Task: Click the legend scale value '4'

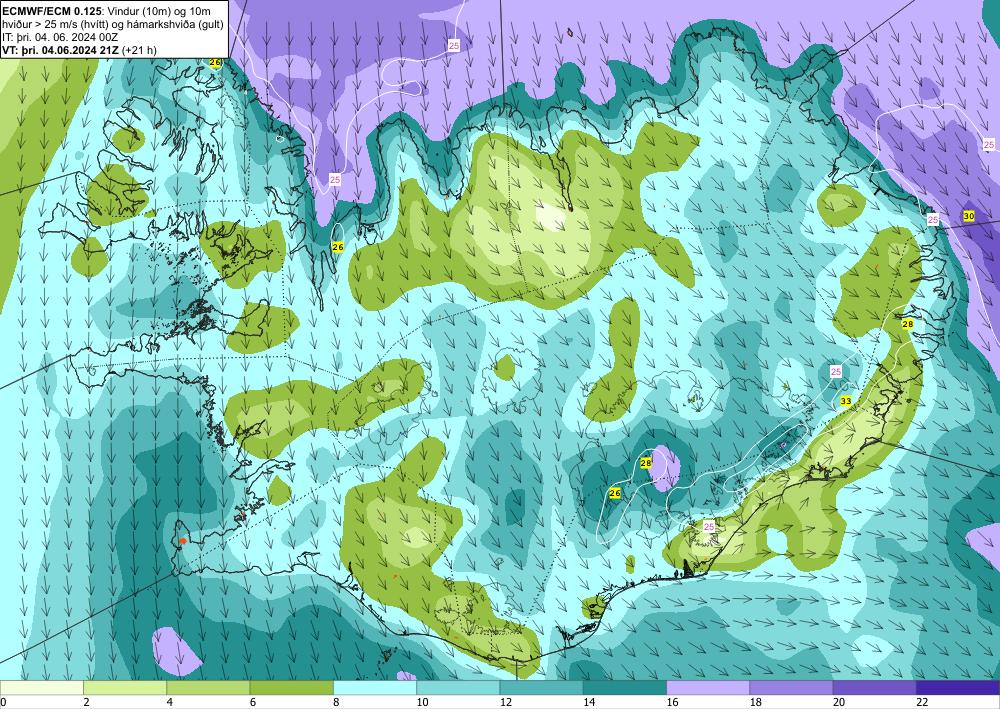Action: (170, 702)
